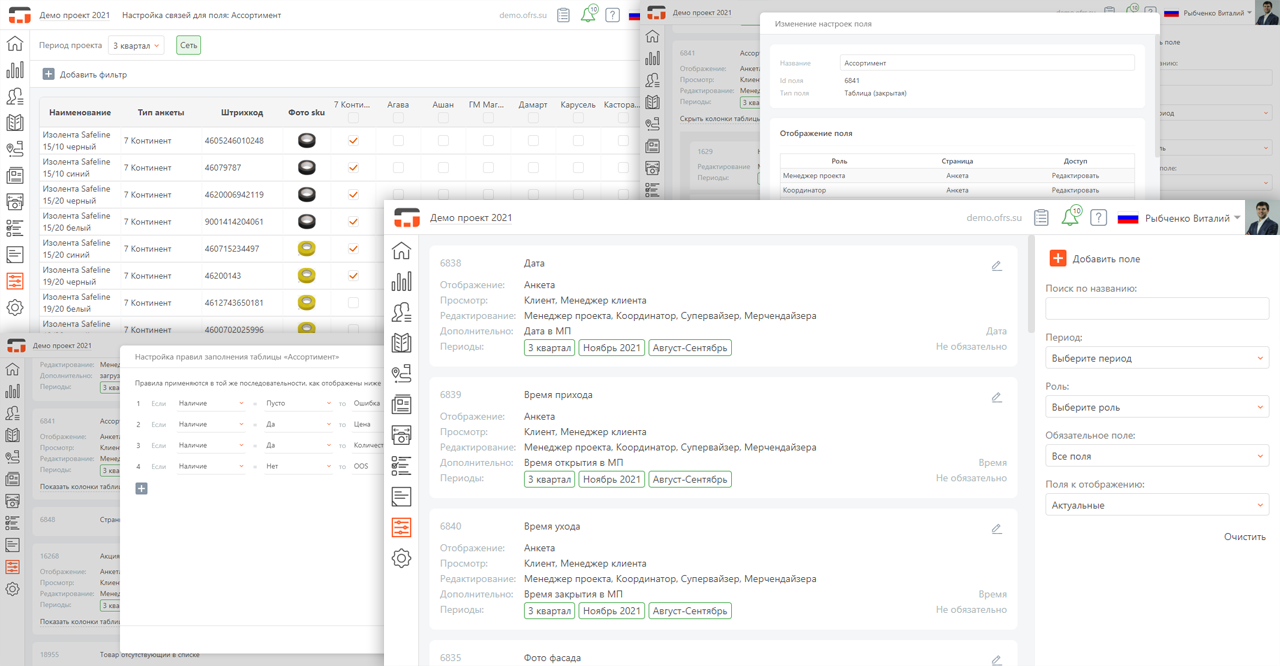Click the "Поиск по названию" search input
1280x666 pixels.
click(1156, 309)
